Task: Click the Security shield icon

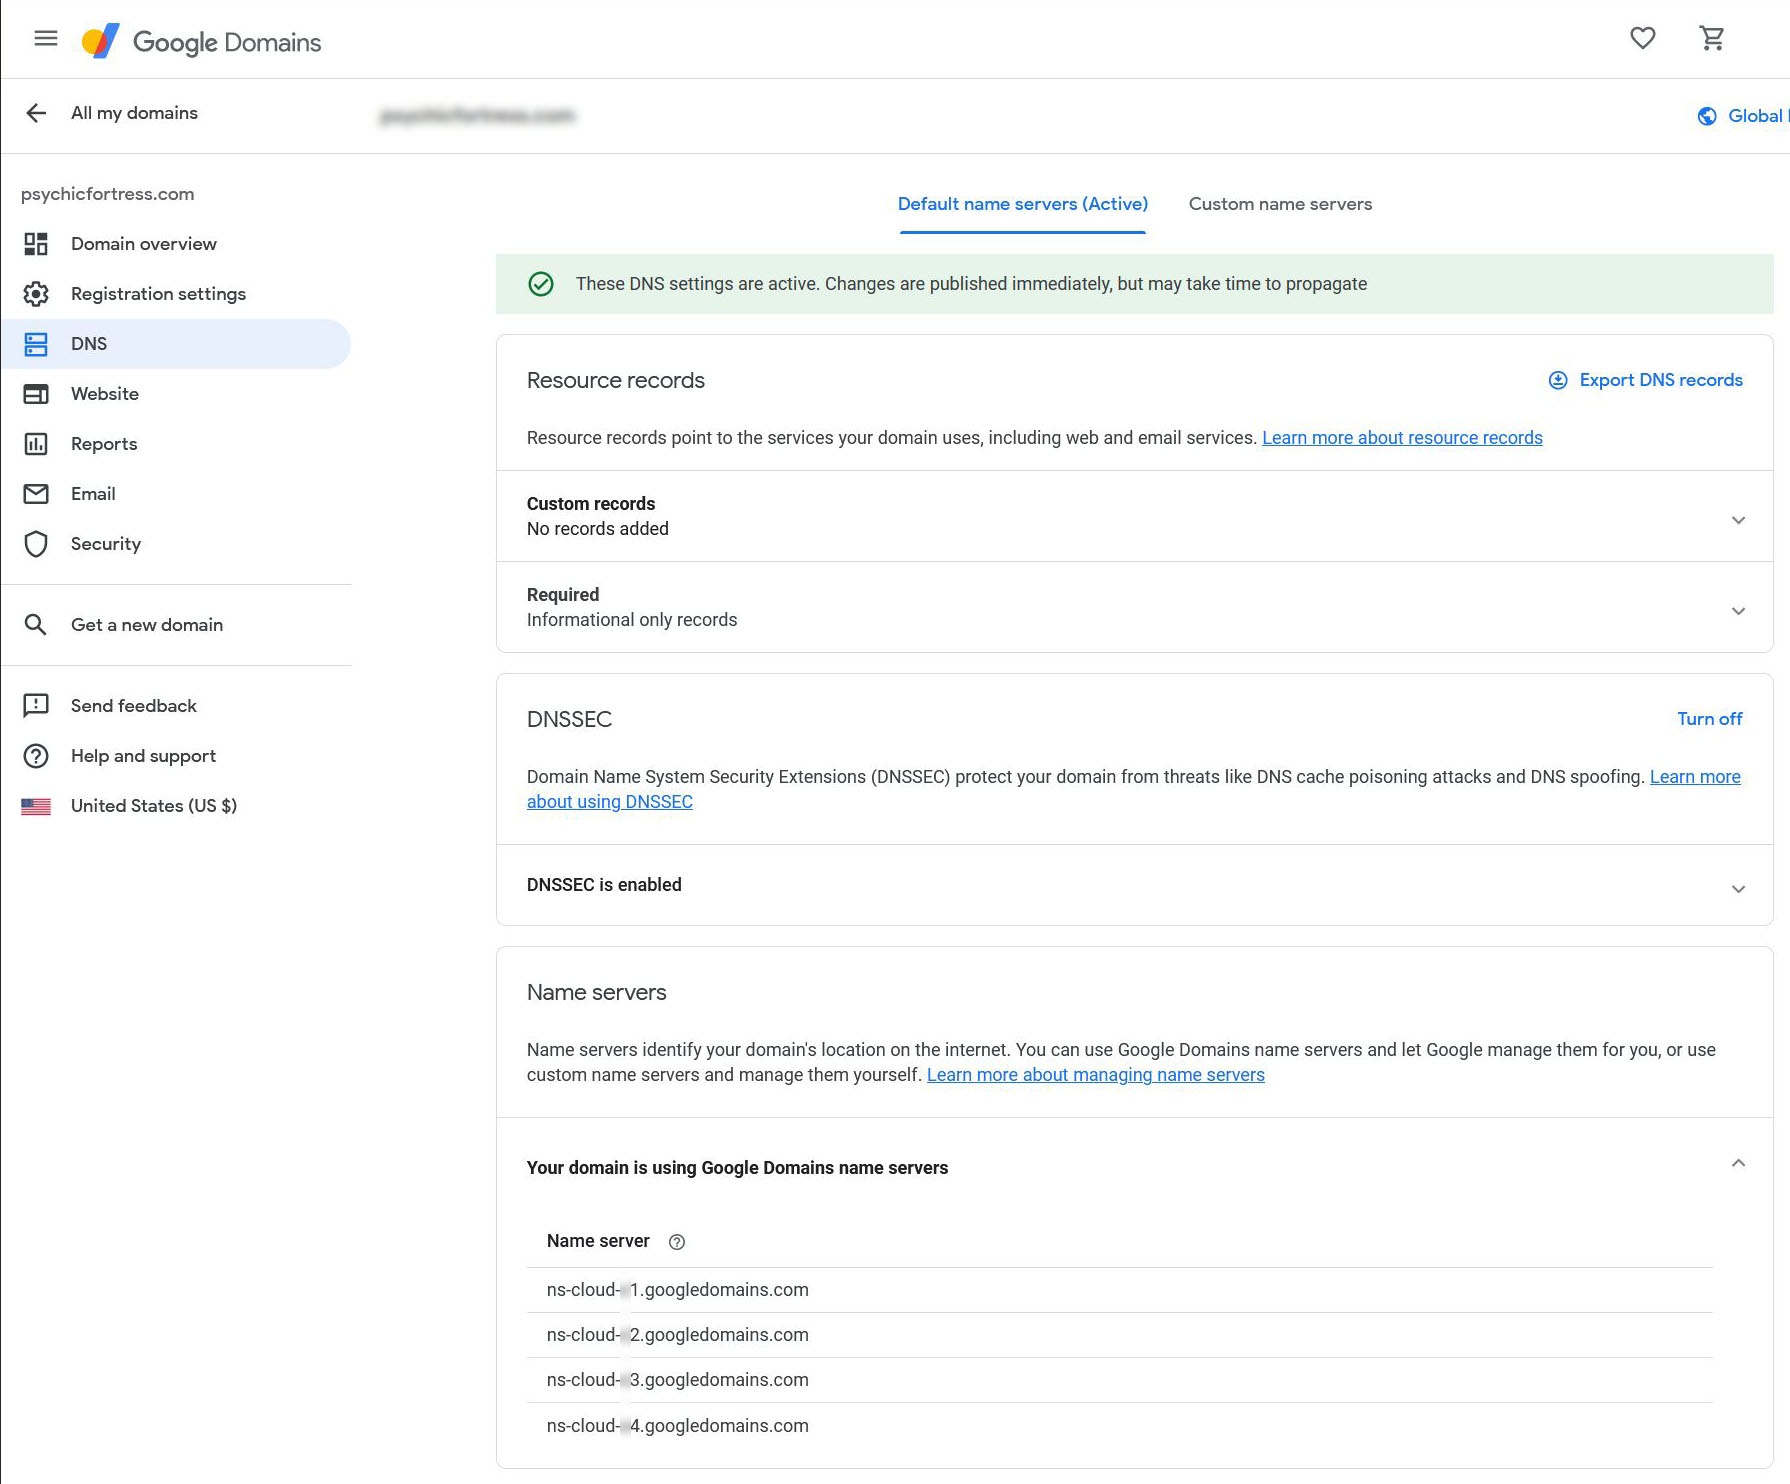Action: click(x=36, y=544)
